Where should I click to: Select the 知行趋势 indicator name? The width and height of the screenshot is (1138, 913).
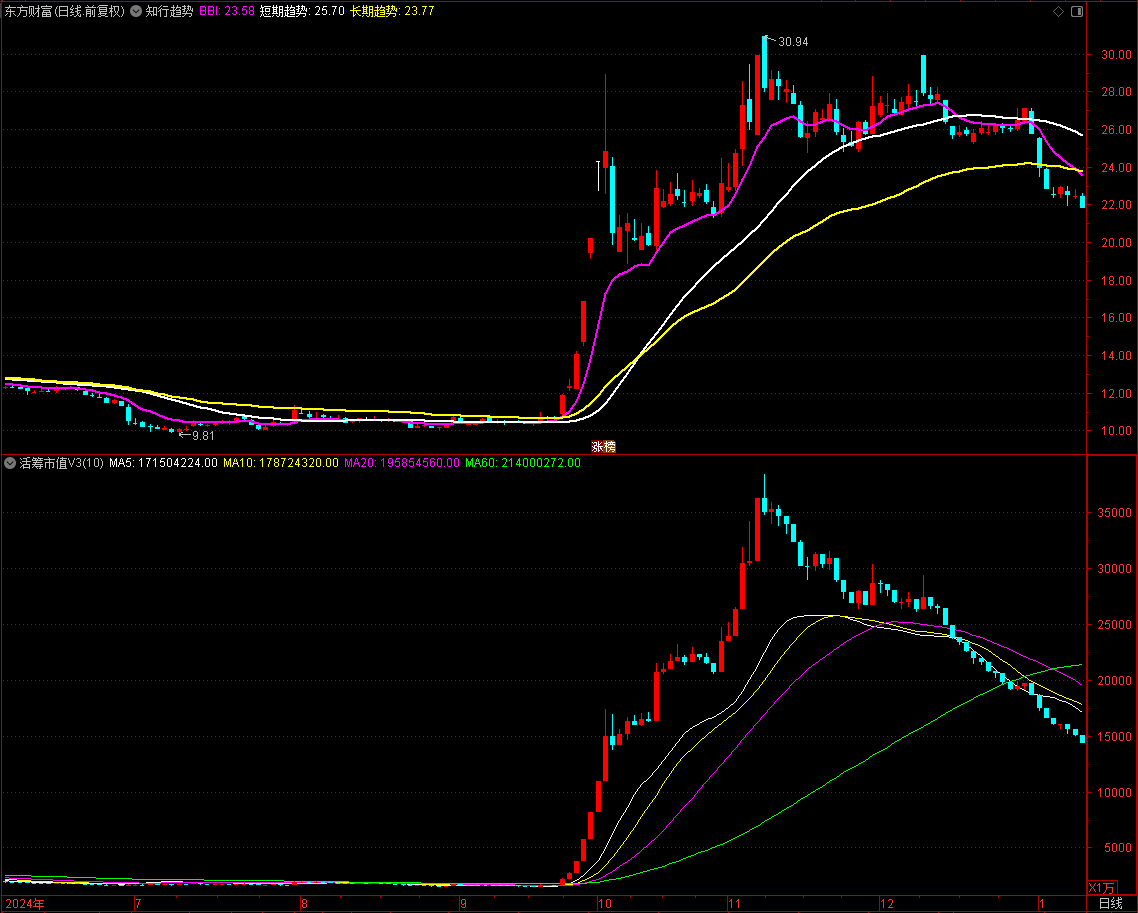[x=169, y=12]
